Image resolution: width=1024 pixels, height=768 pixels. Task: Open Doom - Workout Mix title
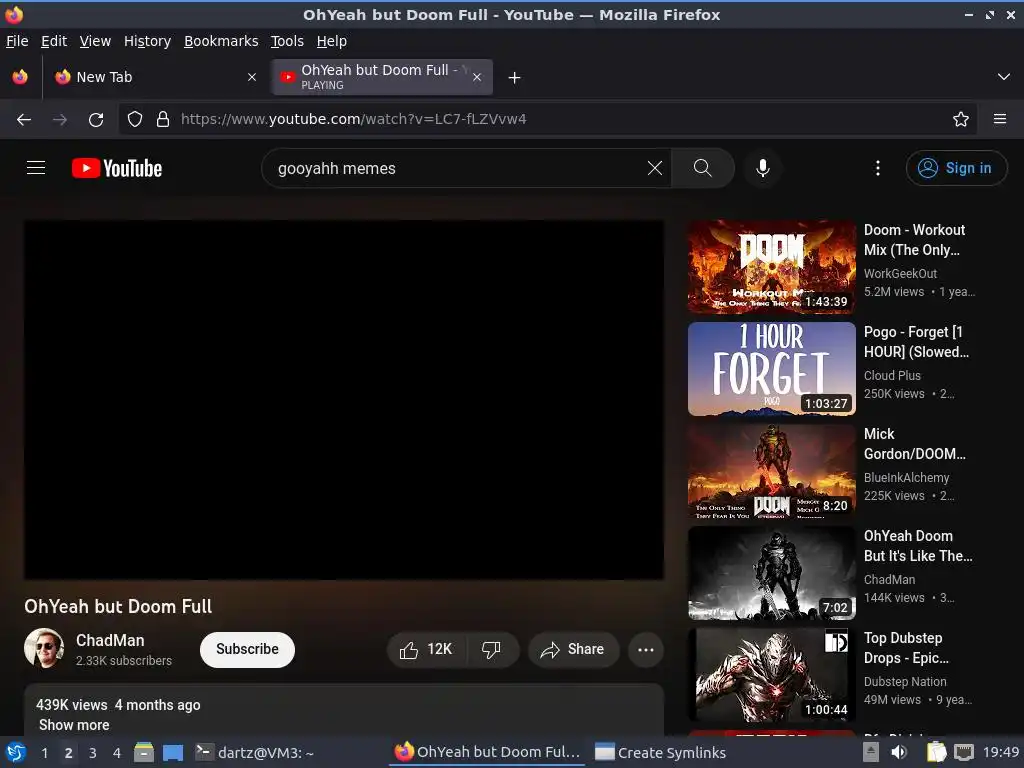tap(914, 240)
